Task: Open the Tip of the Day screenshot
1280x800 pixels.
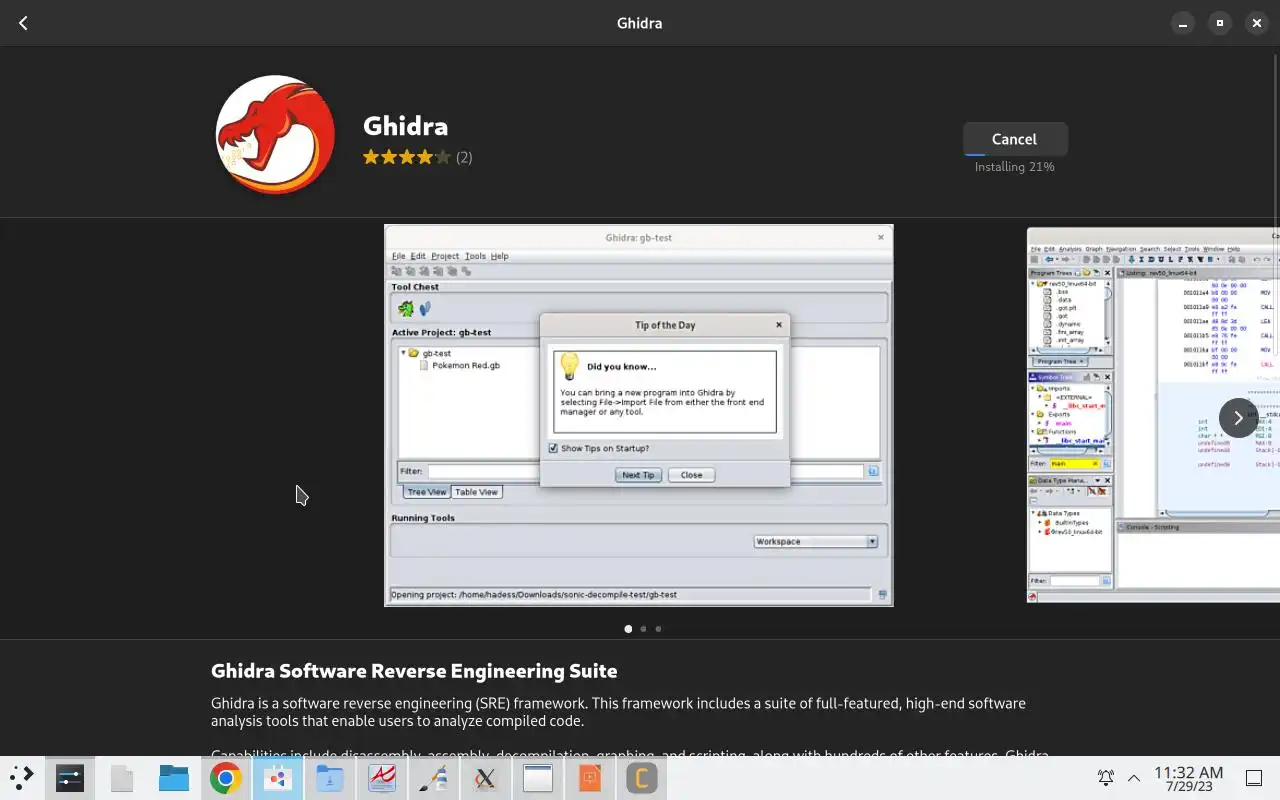Action: [x=639, y=415]
